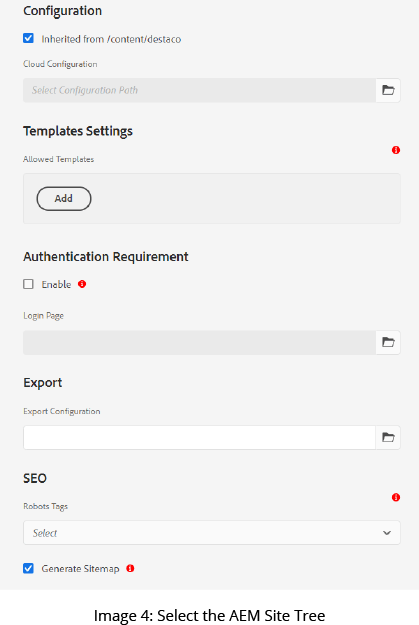Image resolution: width=419 pixels, height=625 pixels.
Task: Untick the Generate Sitemap checkbox
Action: pos(28,568)
